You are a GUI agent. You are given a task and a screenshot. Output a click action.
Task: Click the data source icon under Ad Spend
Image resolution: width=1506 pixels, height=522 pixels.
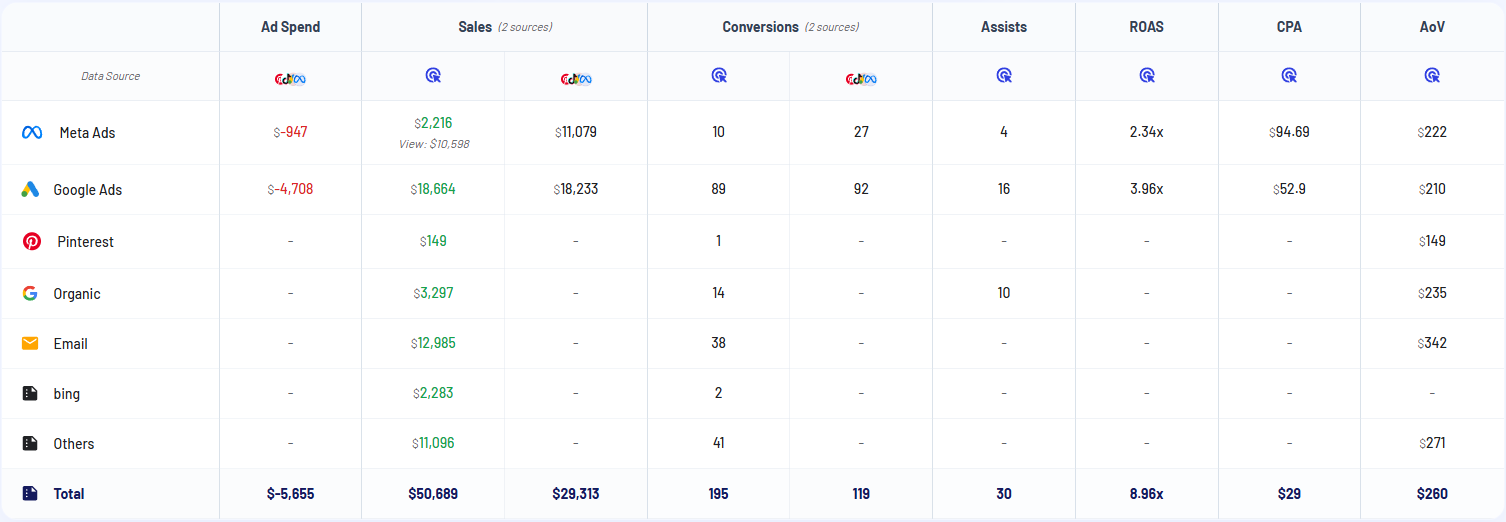[x=290, y=78]
